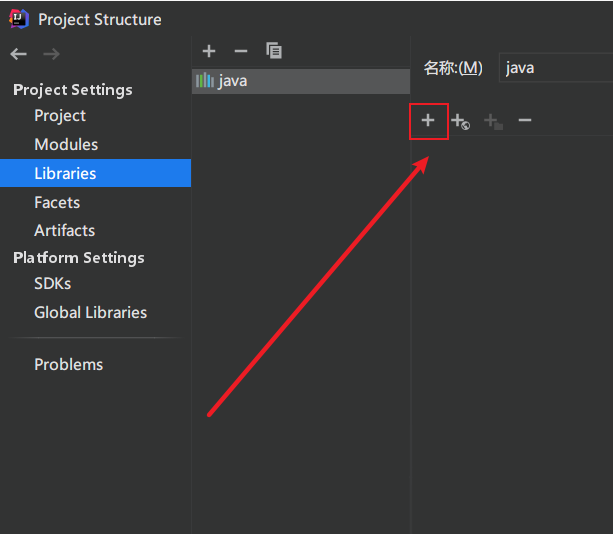Show the Problems section
Image resolution: width=613 pixels, height=534 pixels.
point(68,365)
